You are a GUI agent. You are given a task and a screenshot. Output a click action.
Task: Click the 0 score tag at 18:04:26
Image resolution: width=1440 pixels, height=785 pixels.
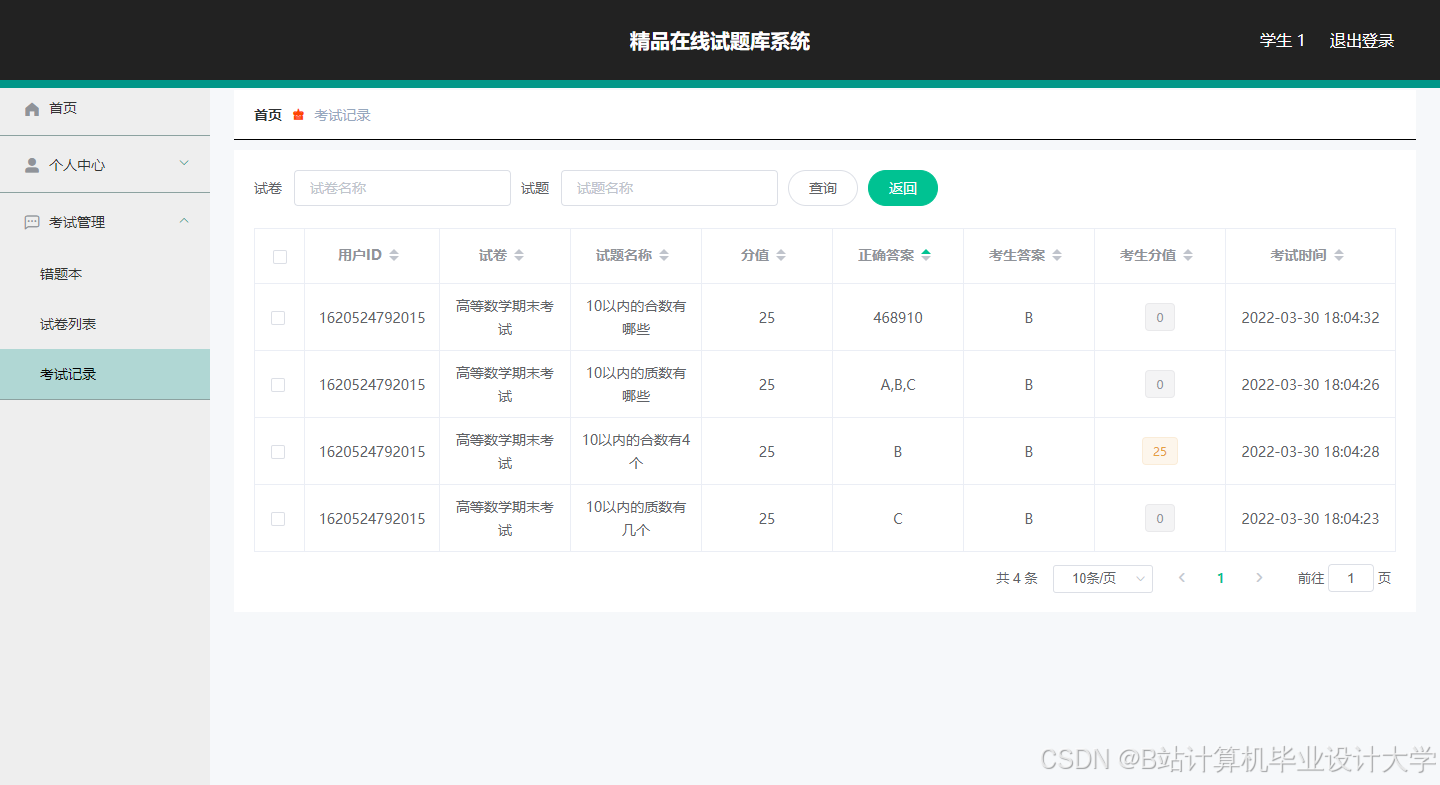click(1160, 385)
